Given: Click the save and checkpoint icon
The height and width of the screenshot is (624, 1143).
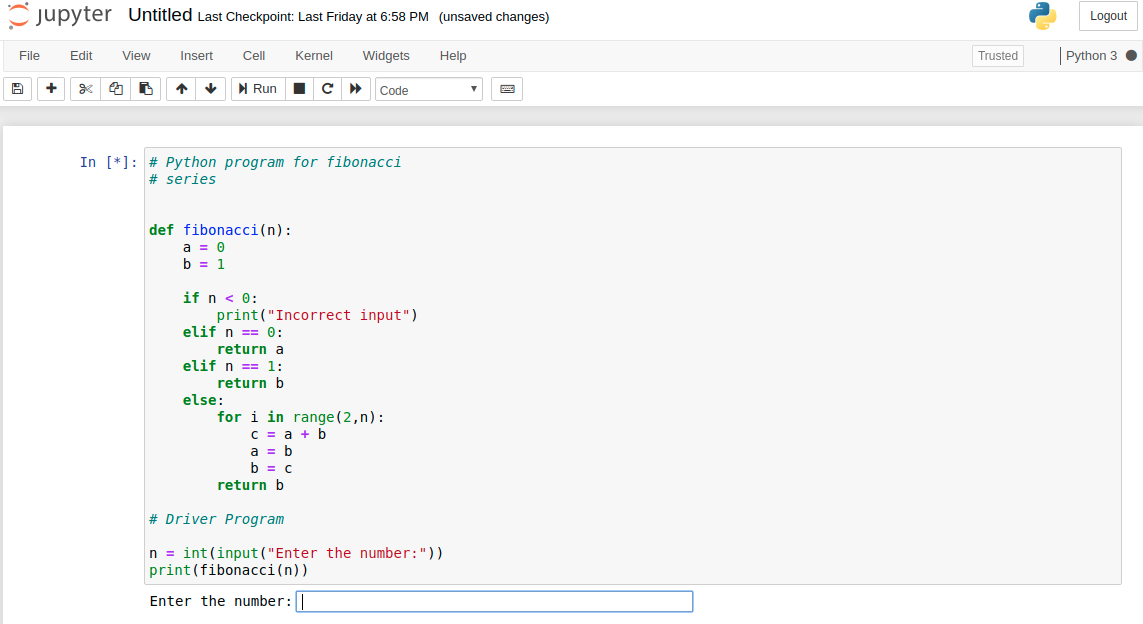Looking at the screenshot, I should (17, 89).
